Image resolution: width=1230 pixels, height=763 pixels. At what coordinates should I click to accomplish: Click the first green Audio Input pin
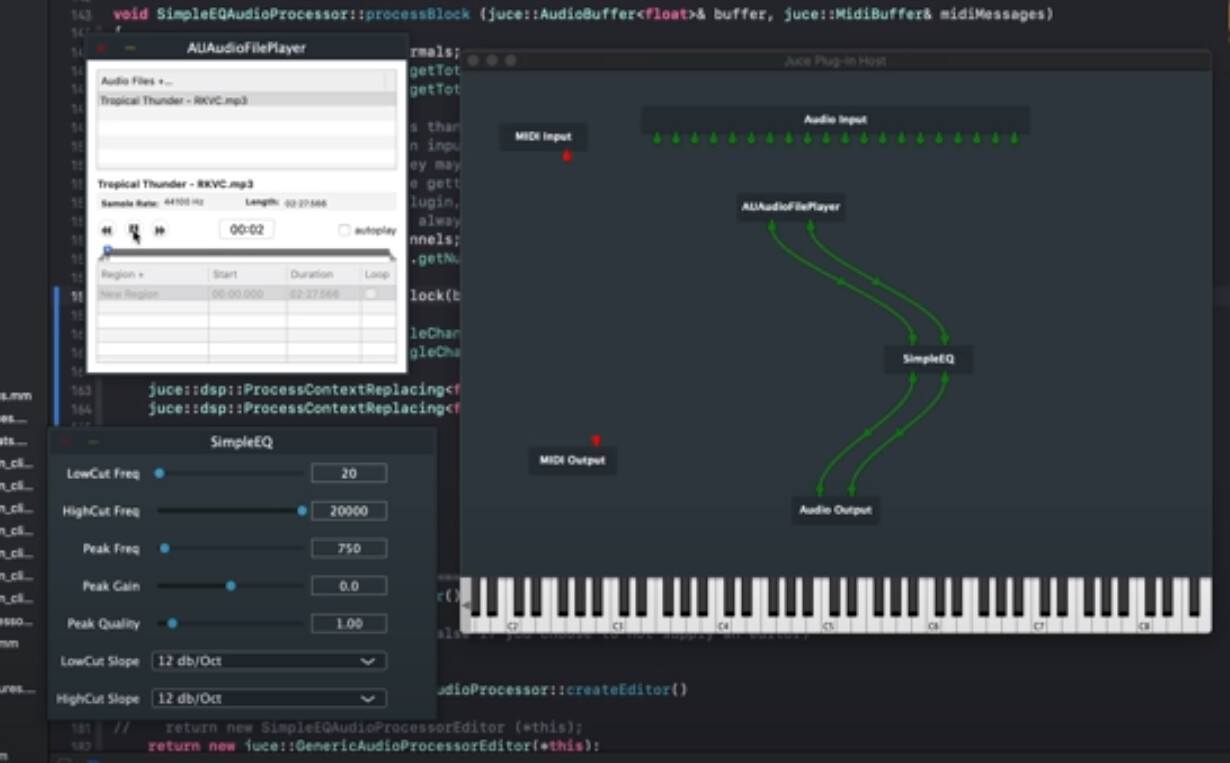point(657,138)
